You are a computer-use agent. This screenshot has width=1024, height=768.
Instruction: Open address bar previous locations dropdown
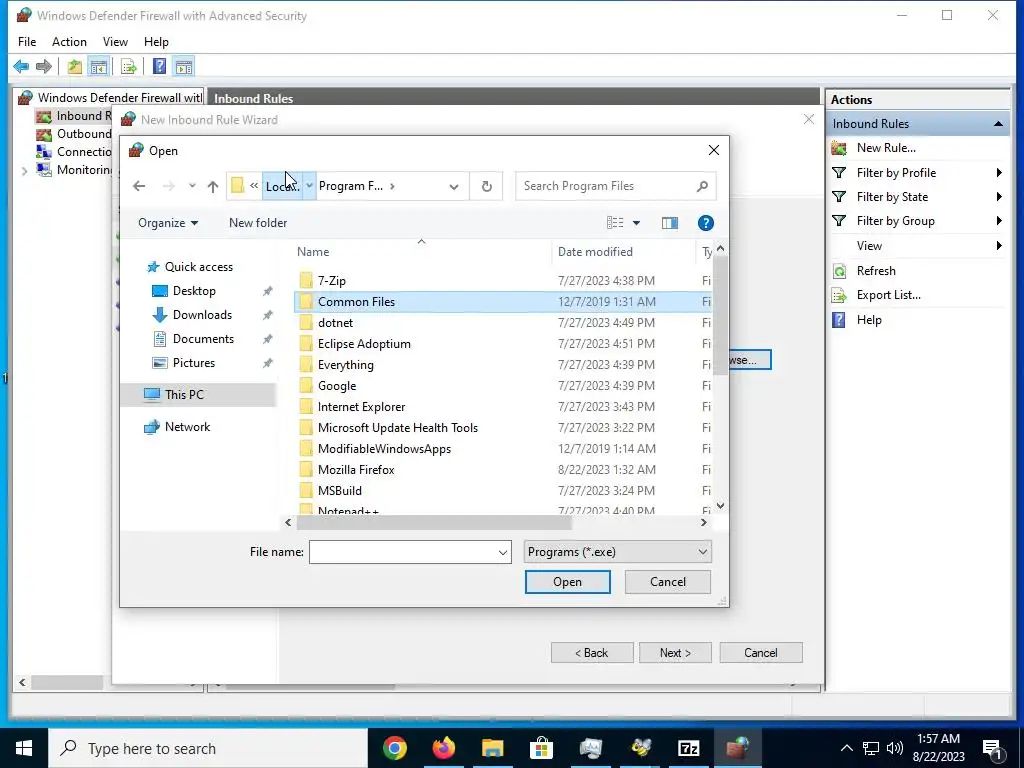454,186
